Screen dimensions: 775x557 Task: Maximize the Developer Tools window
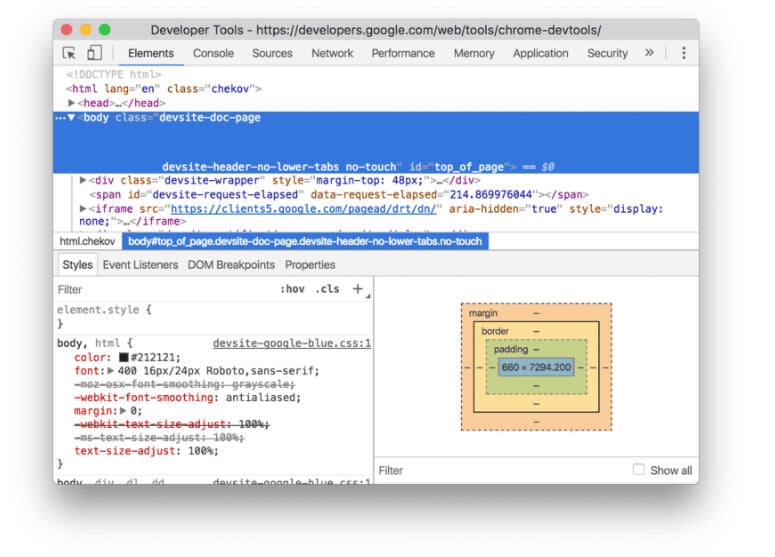click(105, 30)
